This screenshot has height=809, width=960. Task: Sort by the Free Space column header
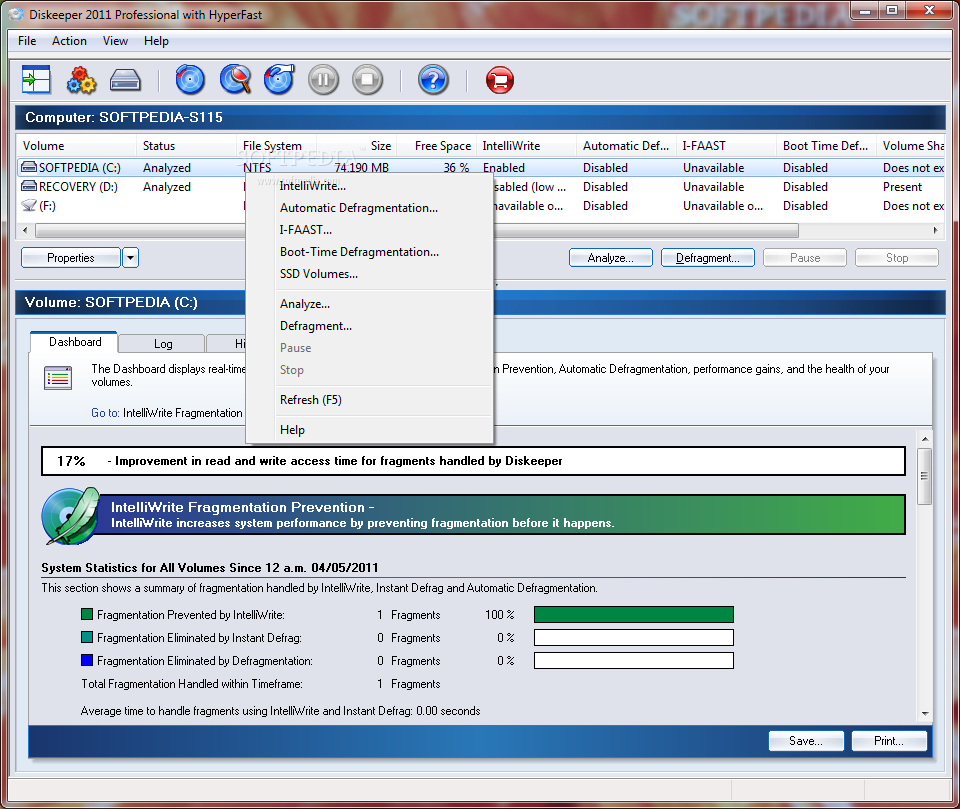(437, 146)
